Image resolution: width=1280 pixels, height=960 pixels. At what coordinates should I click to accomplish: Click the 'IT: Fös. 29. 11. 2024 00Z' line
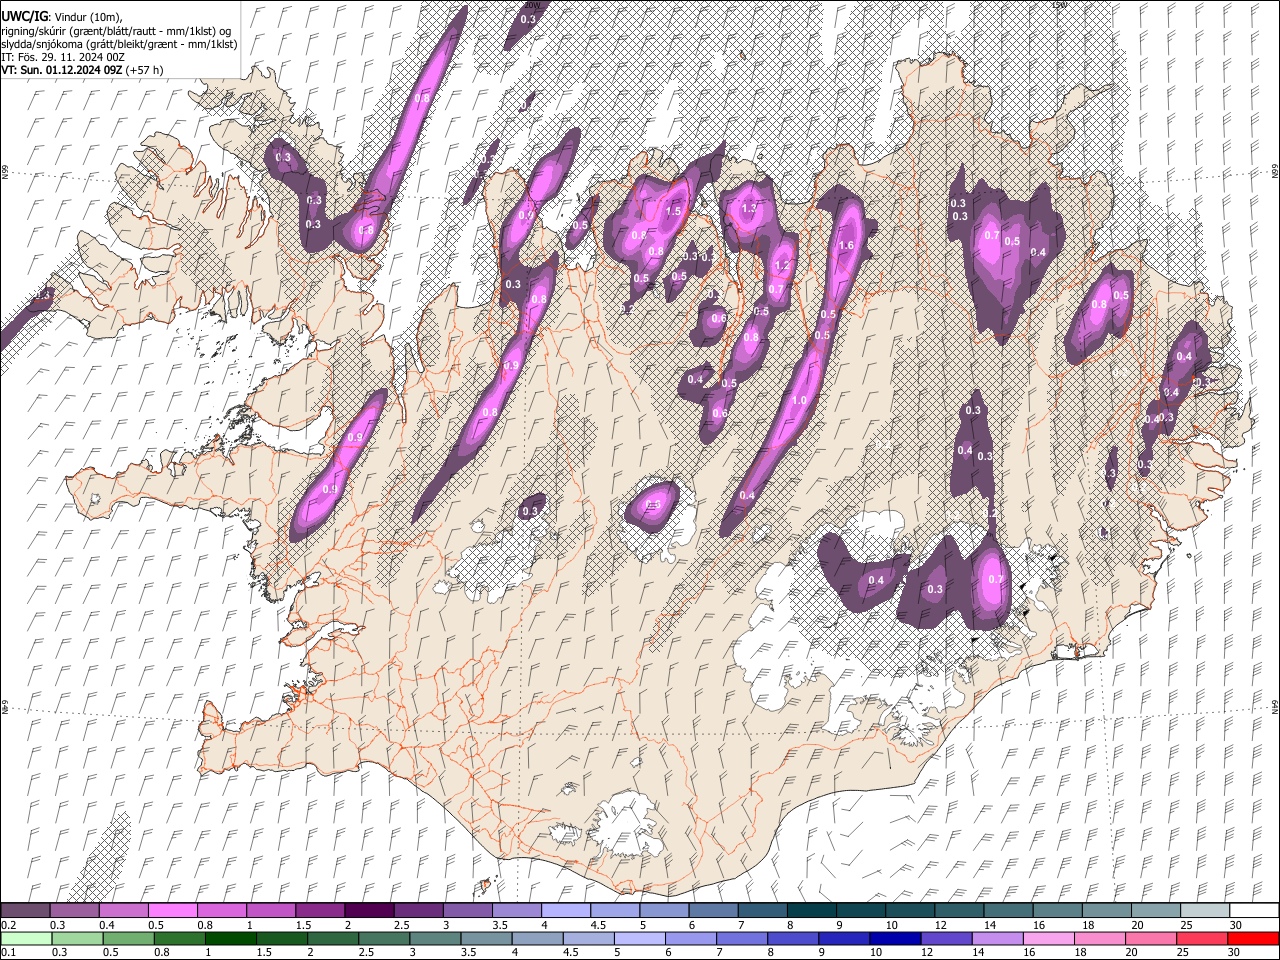[63, 57]
